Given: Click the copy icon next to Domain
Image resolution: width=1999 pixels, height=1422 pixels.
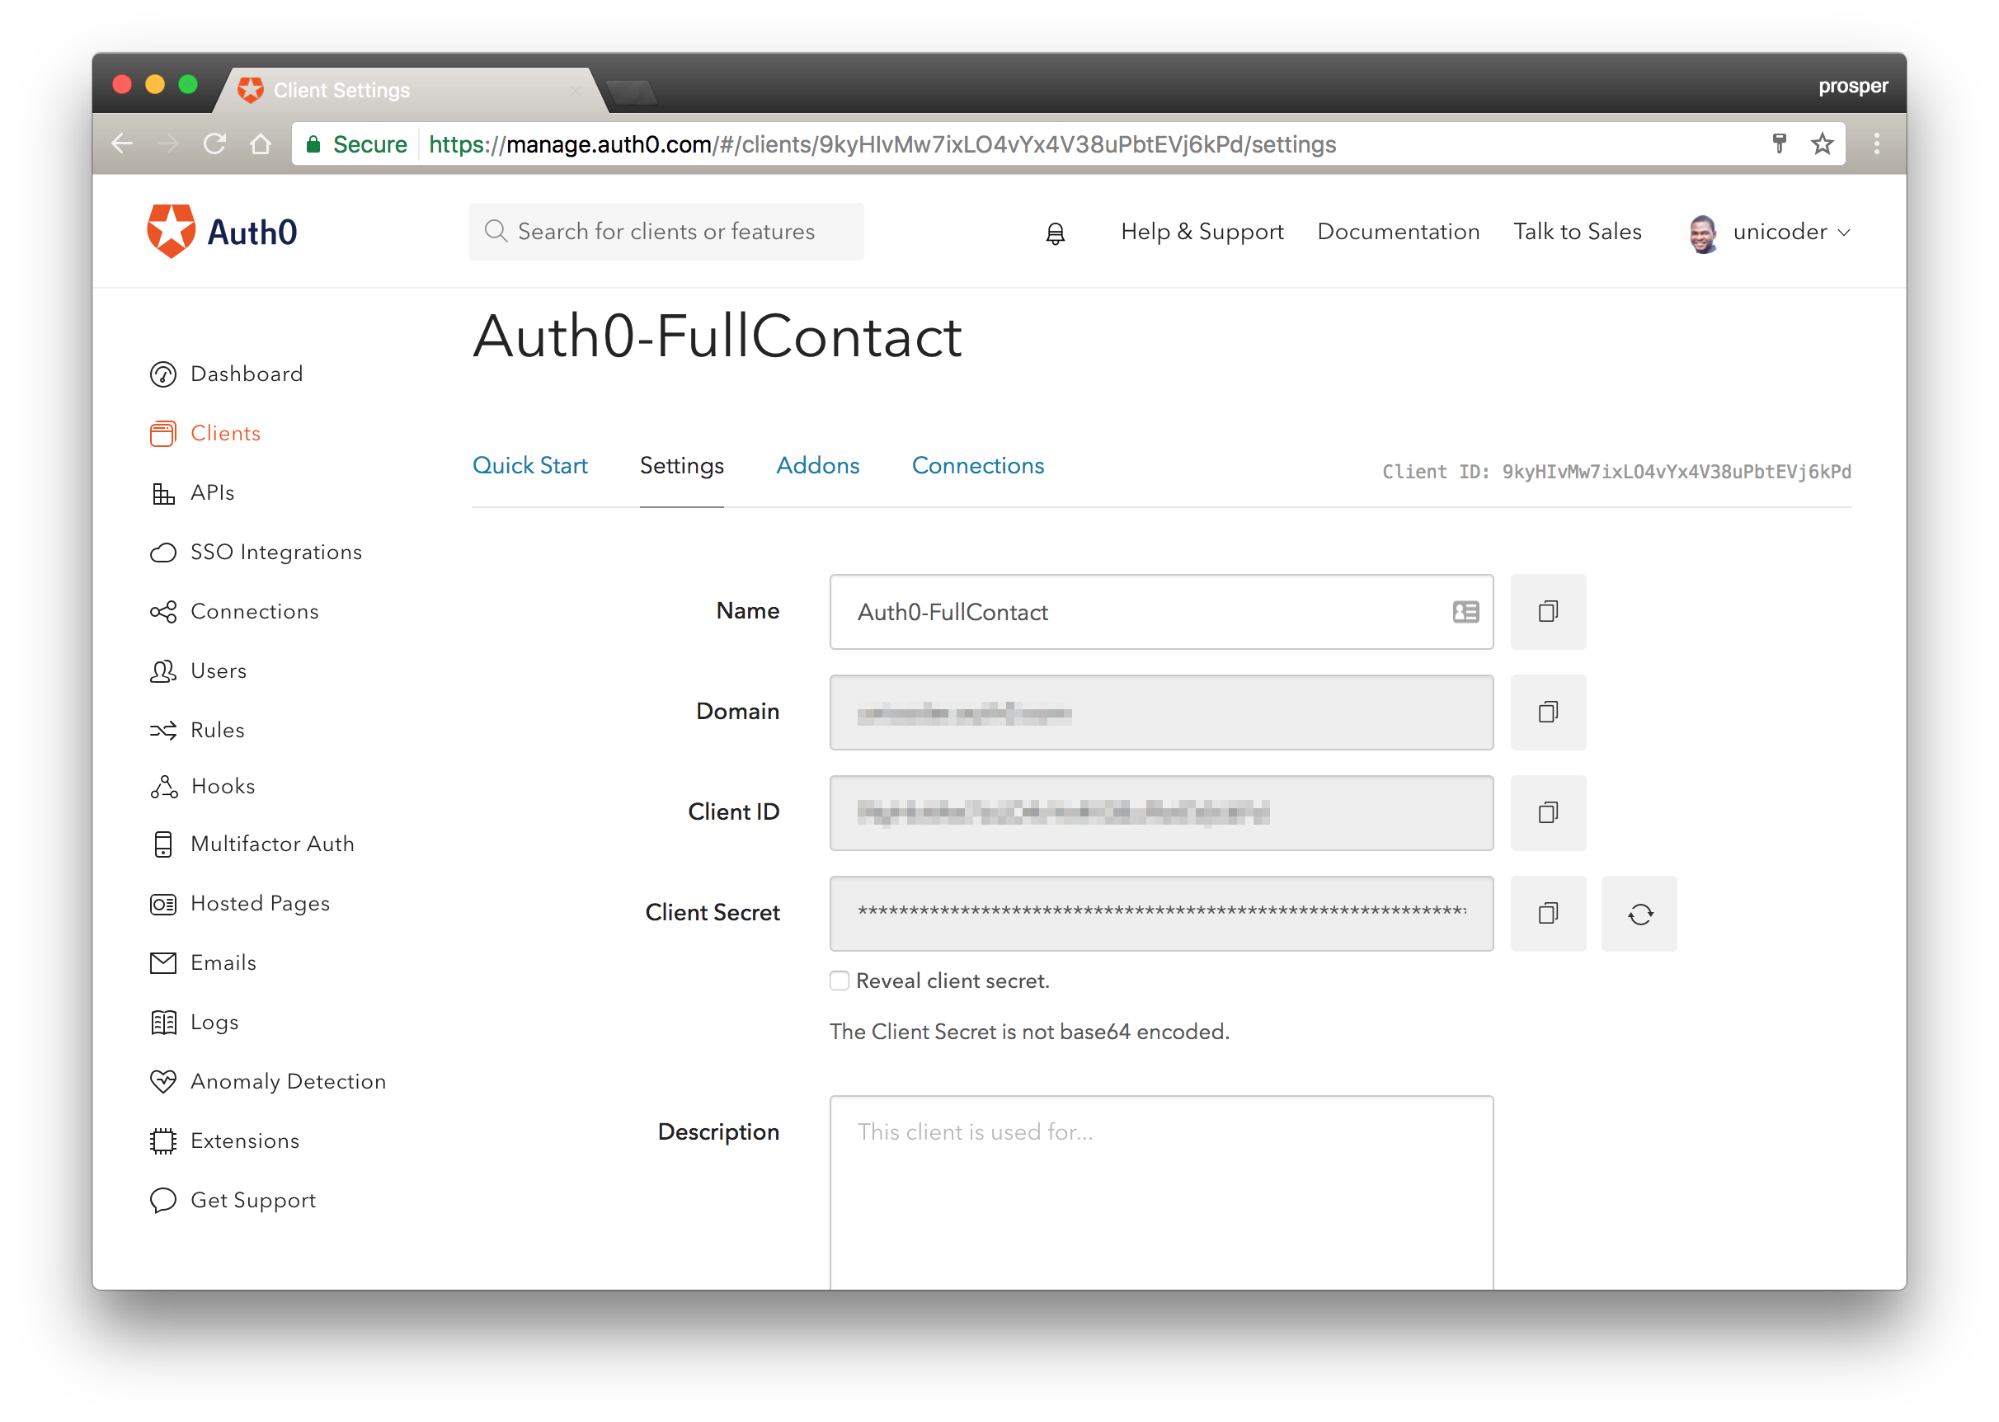Looking at the screenshot, I should tap(1547, 711).
